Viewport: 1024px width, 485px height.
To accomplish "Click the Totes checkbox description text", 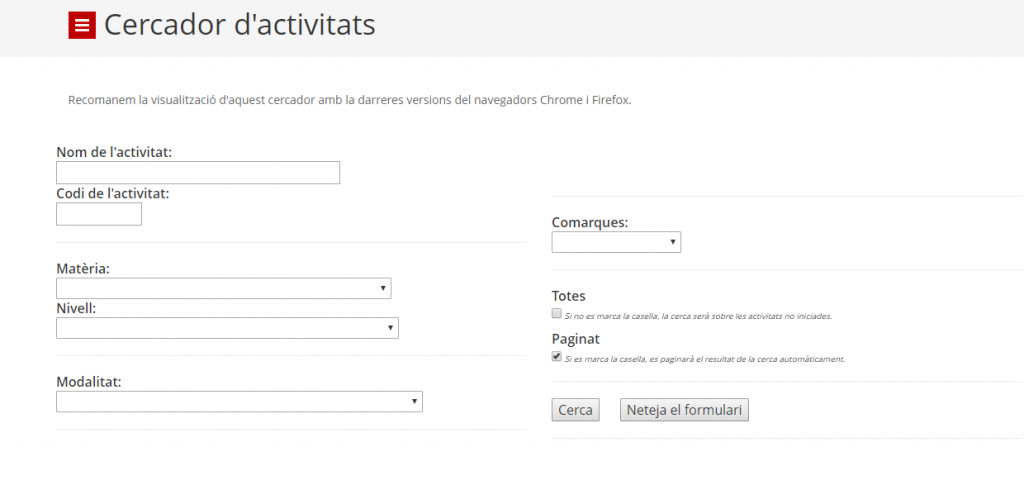I will (x=698, y=316).
